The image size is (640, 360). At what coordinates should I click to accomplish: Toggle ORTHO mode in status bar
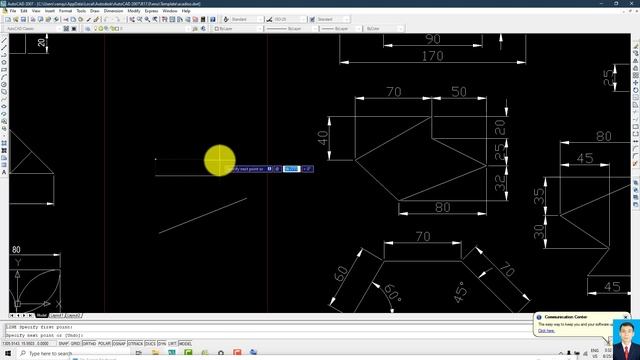pos(89,344)
